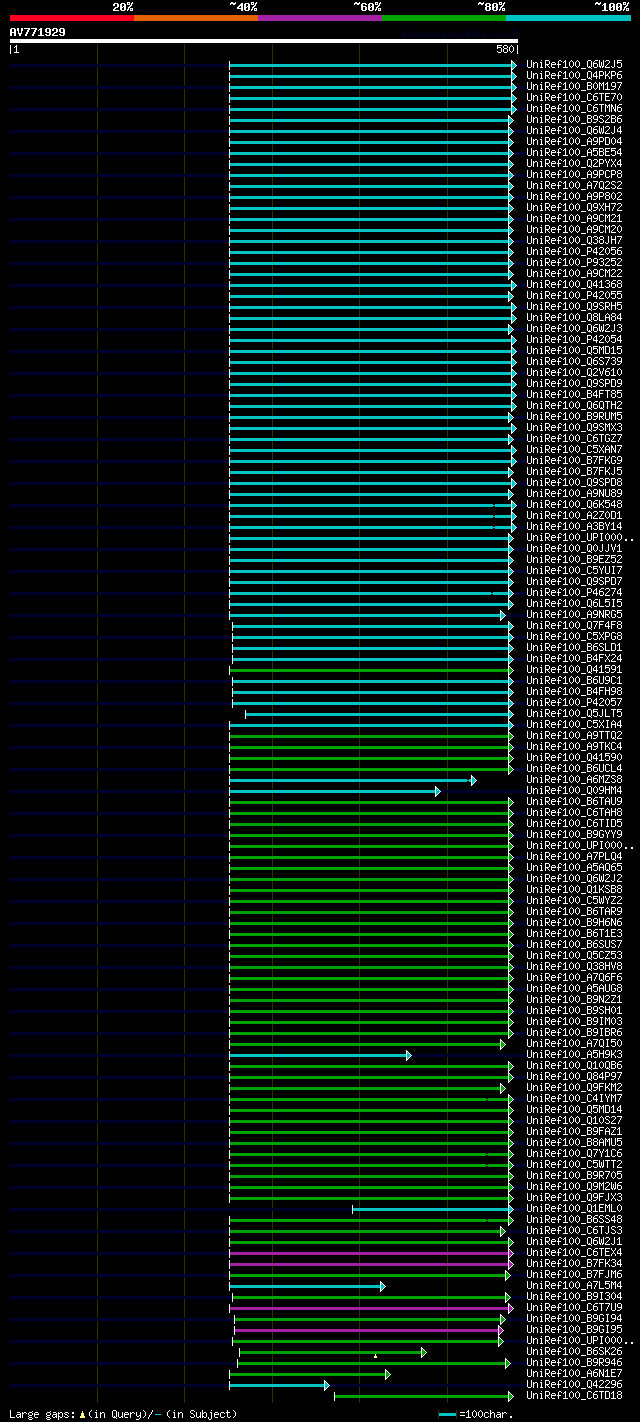
Task: Click the UniRef100_P42056 label
Action: 574,252
